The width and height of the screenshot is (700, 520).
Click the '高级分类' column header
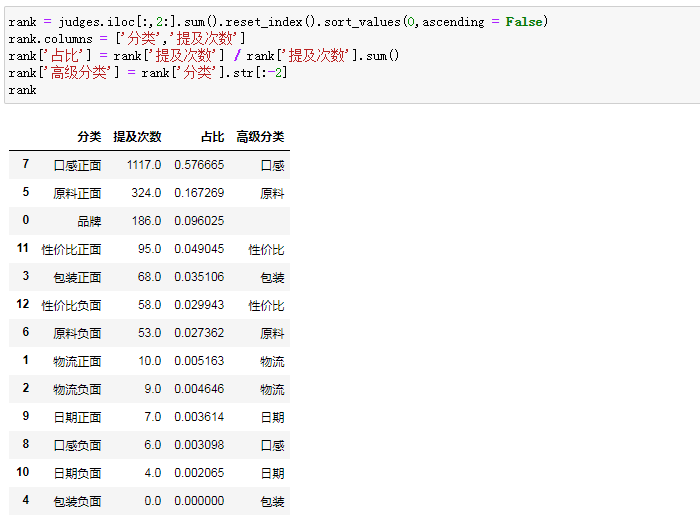pyautogui.click(x=260, y=137)
